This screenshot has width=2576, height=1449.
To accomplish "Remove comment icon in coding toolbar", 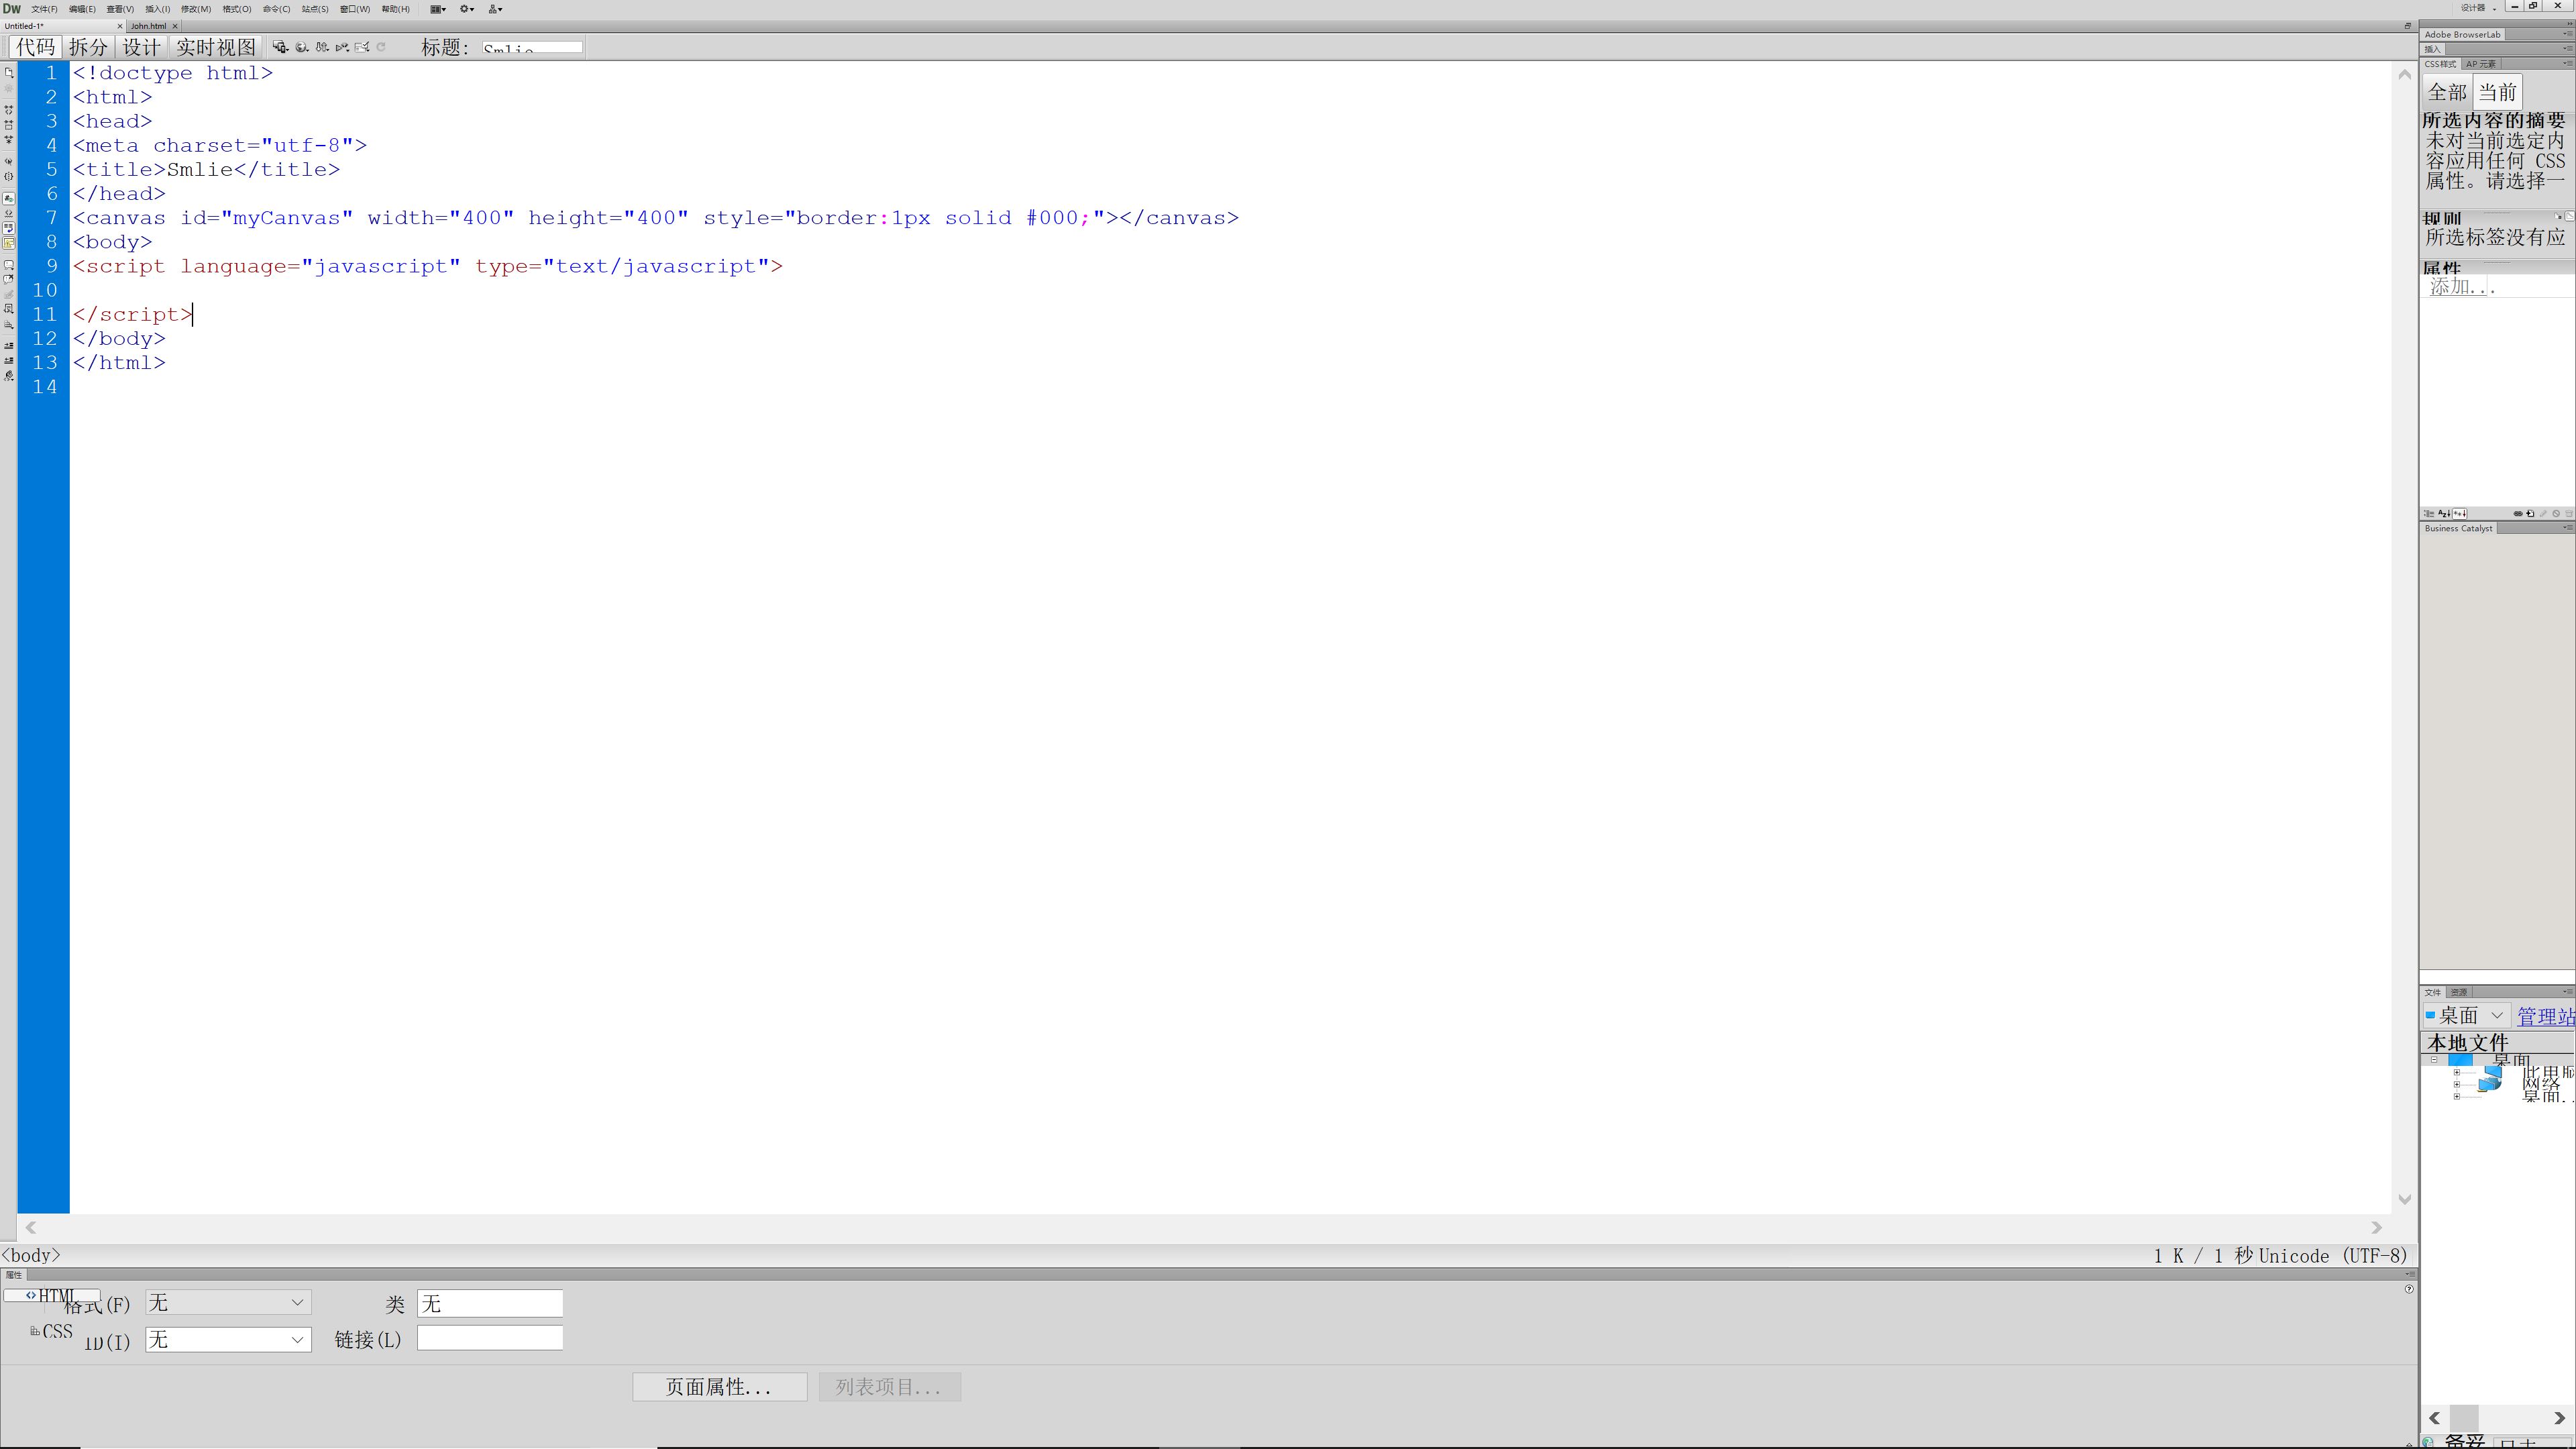I will pyautogui.click(x=9, y=280).
